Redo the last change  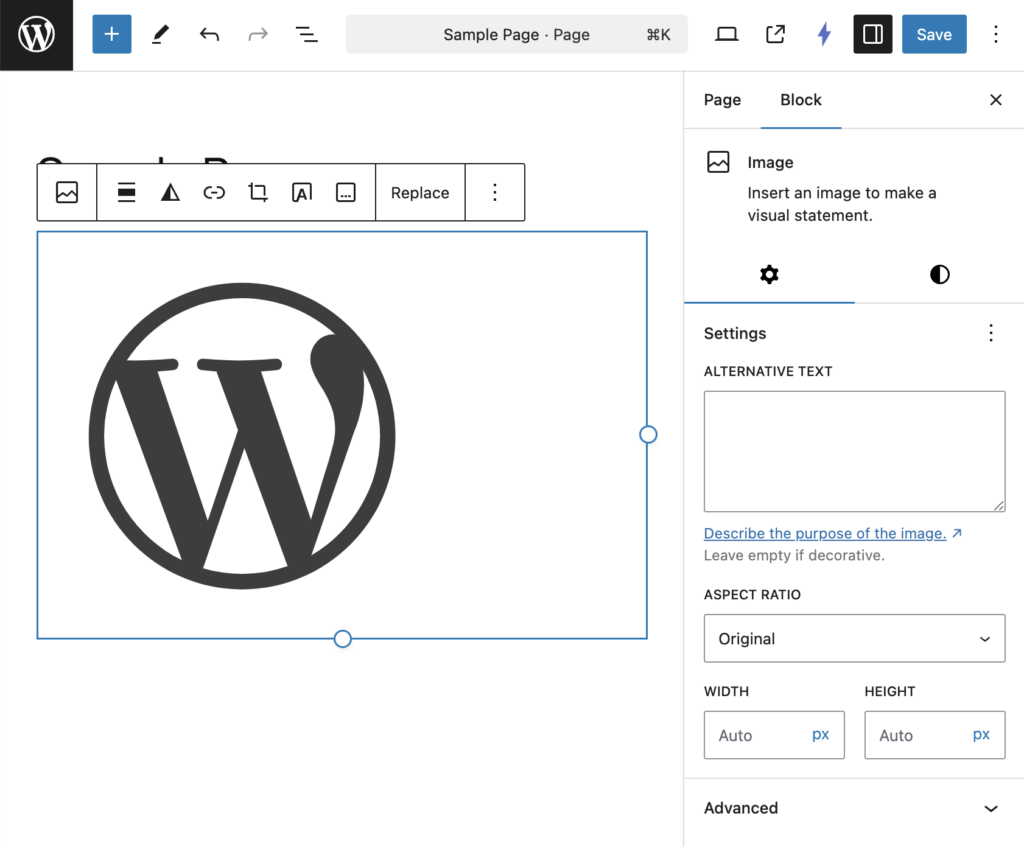tap(258, 34)
